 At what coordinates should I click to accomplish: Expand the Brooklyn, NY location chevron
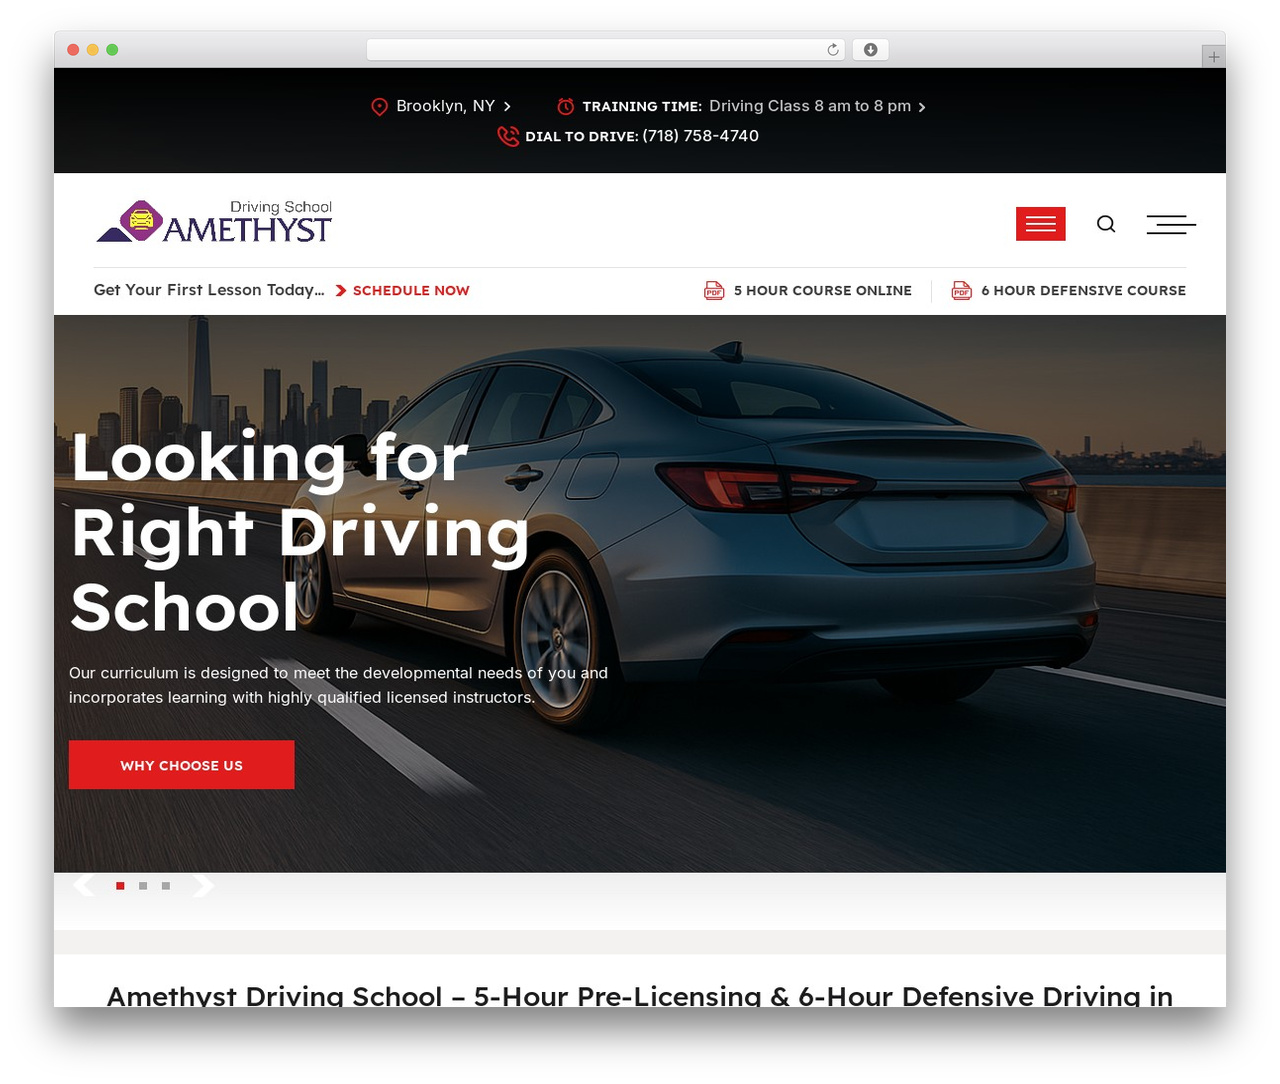click(x=507, y=106)
